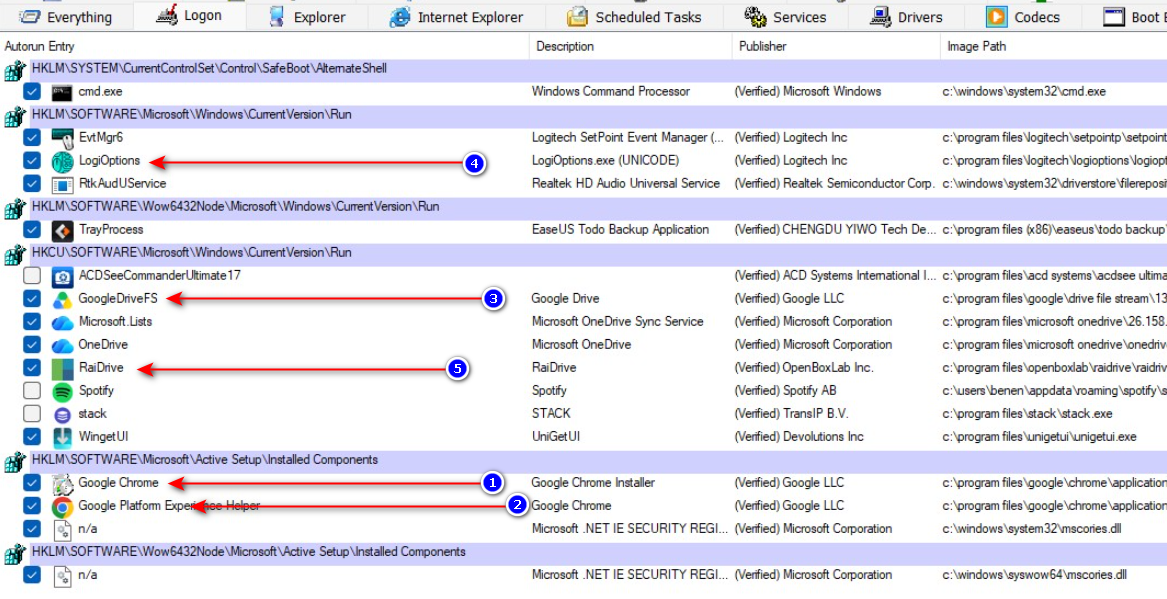Click registry icon of HKCU CurrentVersion Run
1167x599 pixels.
15,255
